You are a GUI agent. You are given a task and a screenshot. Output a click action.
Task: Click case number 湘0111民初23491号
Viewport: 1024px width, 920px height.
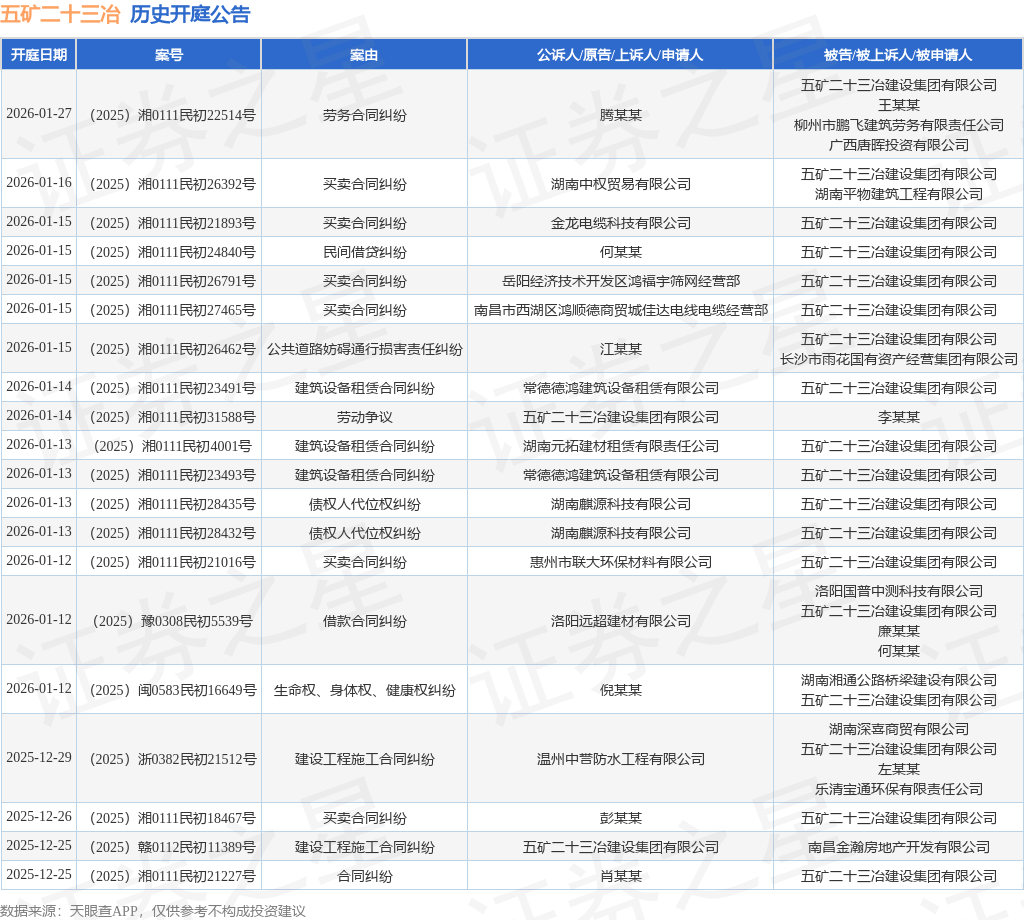pyautogui.click(x=172, y=389)
